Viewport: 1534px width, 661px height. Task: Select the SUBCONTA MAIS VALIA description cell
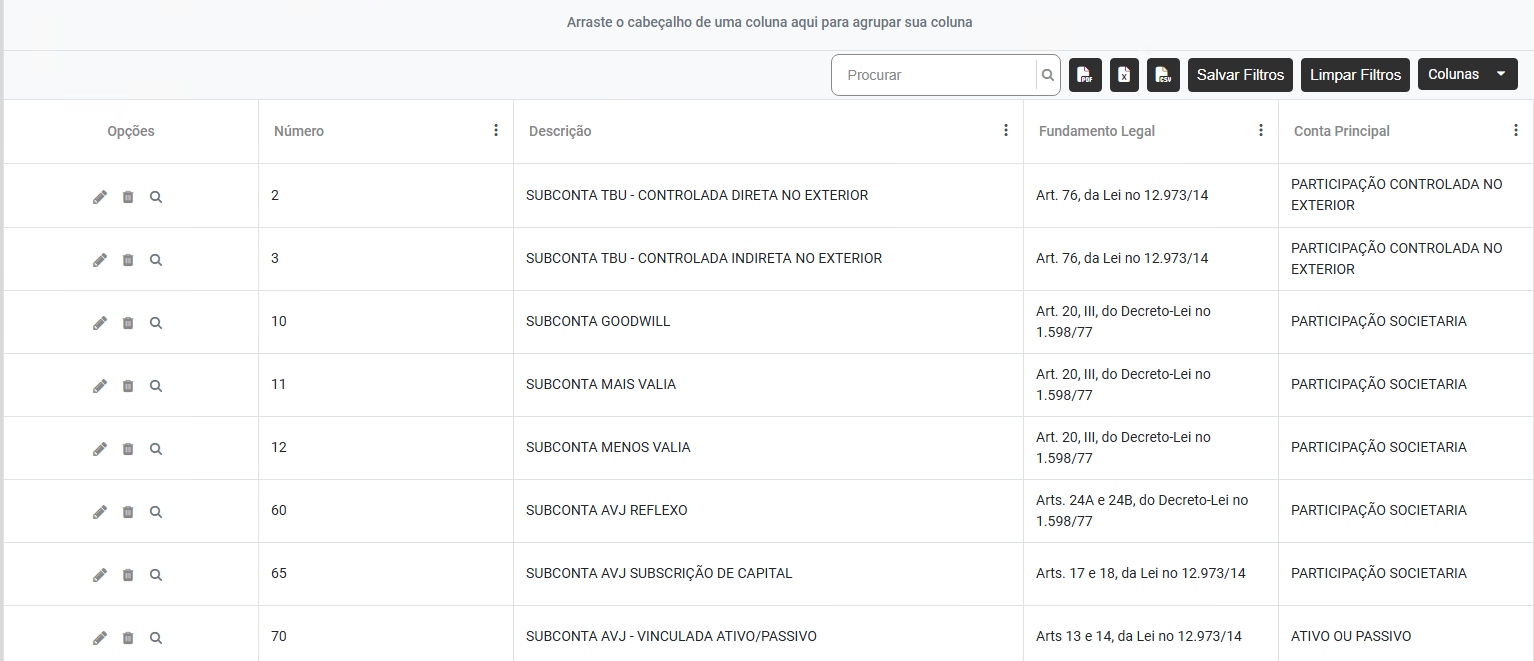[x=768, y=385]
